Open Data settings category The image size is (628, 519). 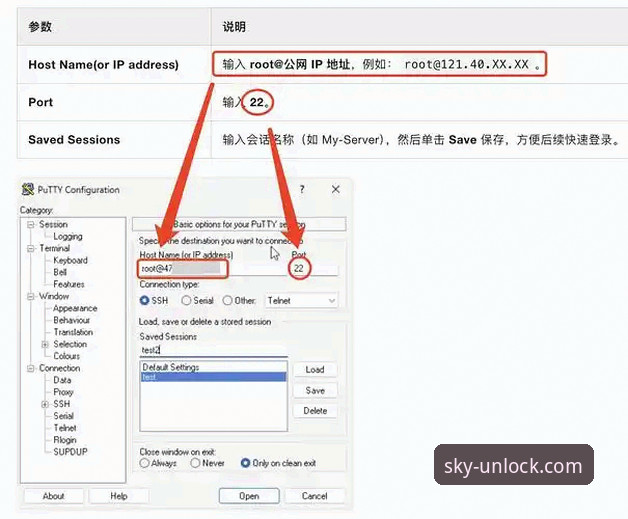point(62,380)
